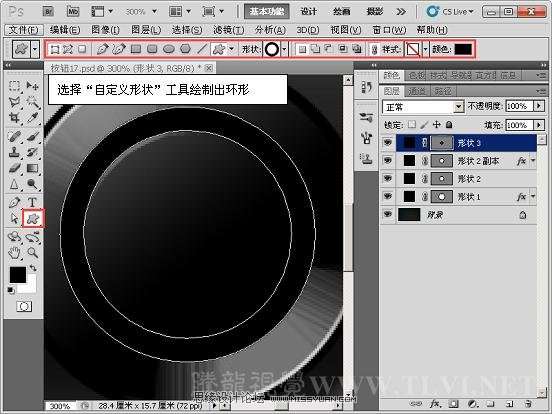Viewport: 552px width, 414px height.
Task: Switch to the 摄影 workspace
Action: [x=375, y=12]
